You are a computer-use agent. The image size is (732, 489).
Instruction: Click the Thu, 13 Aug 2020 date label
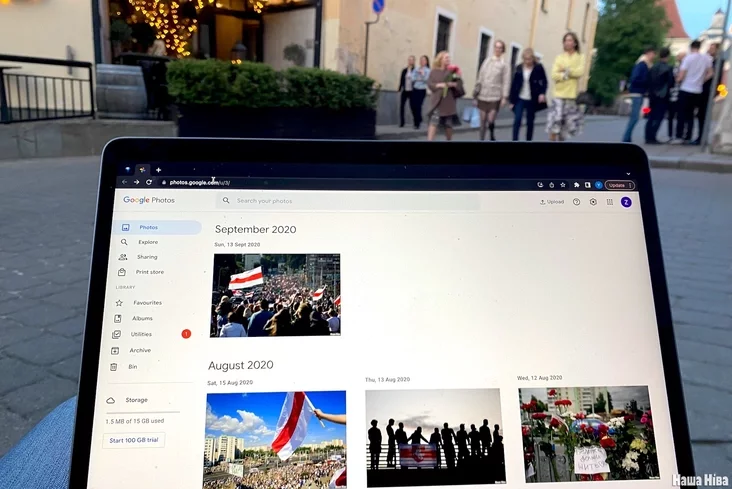(387, 380)
